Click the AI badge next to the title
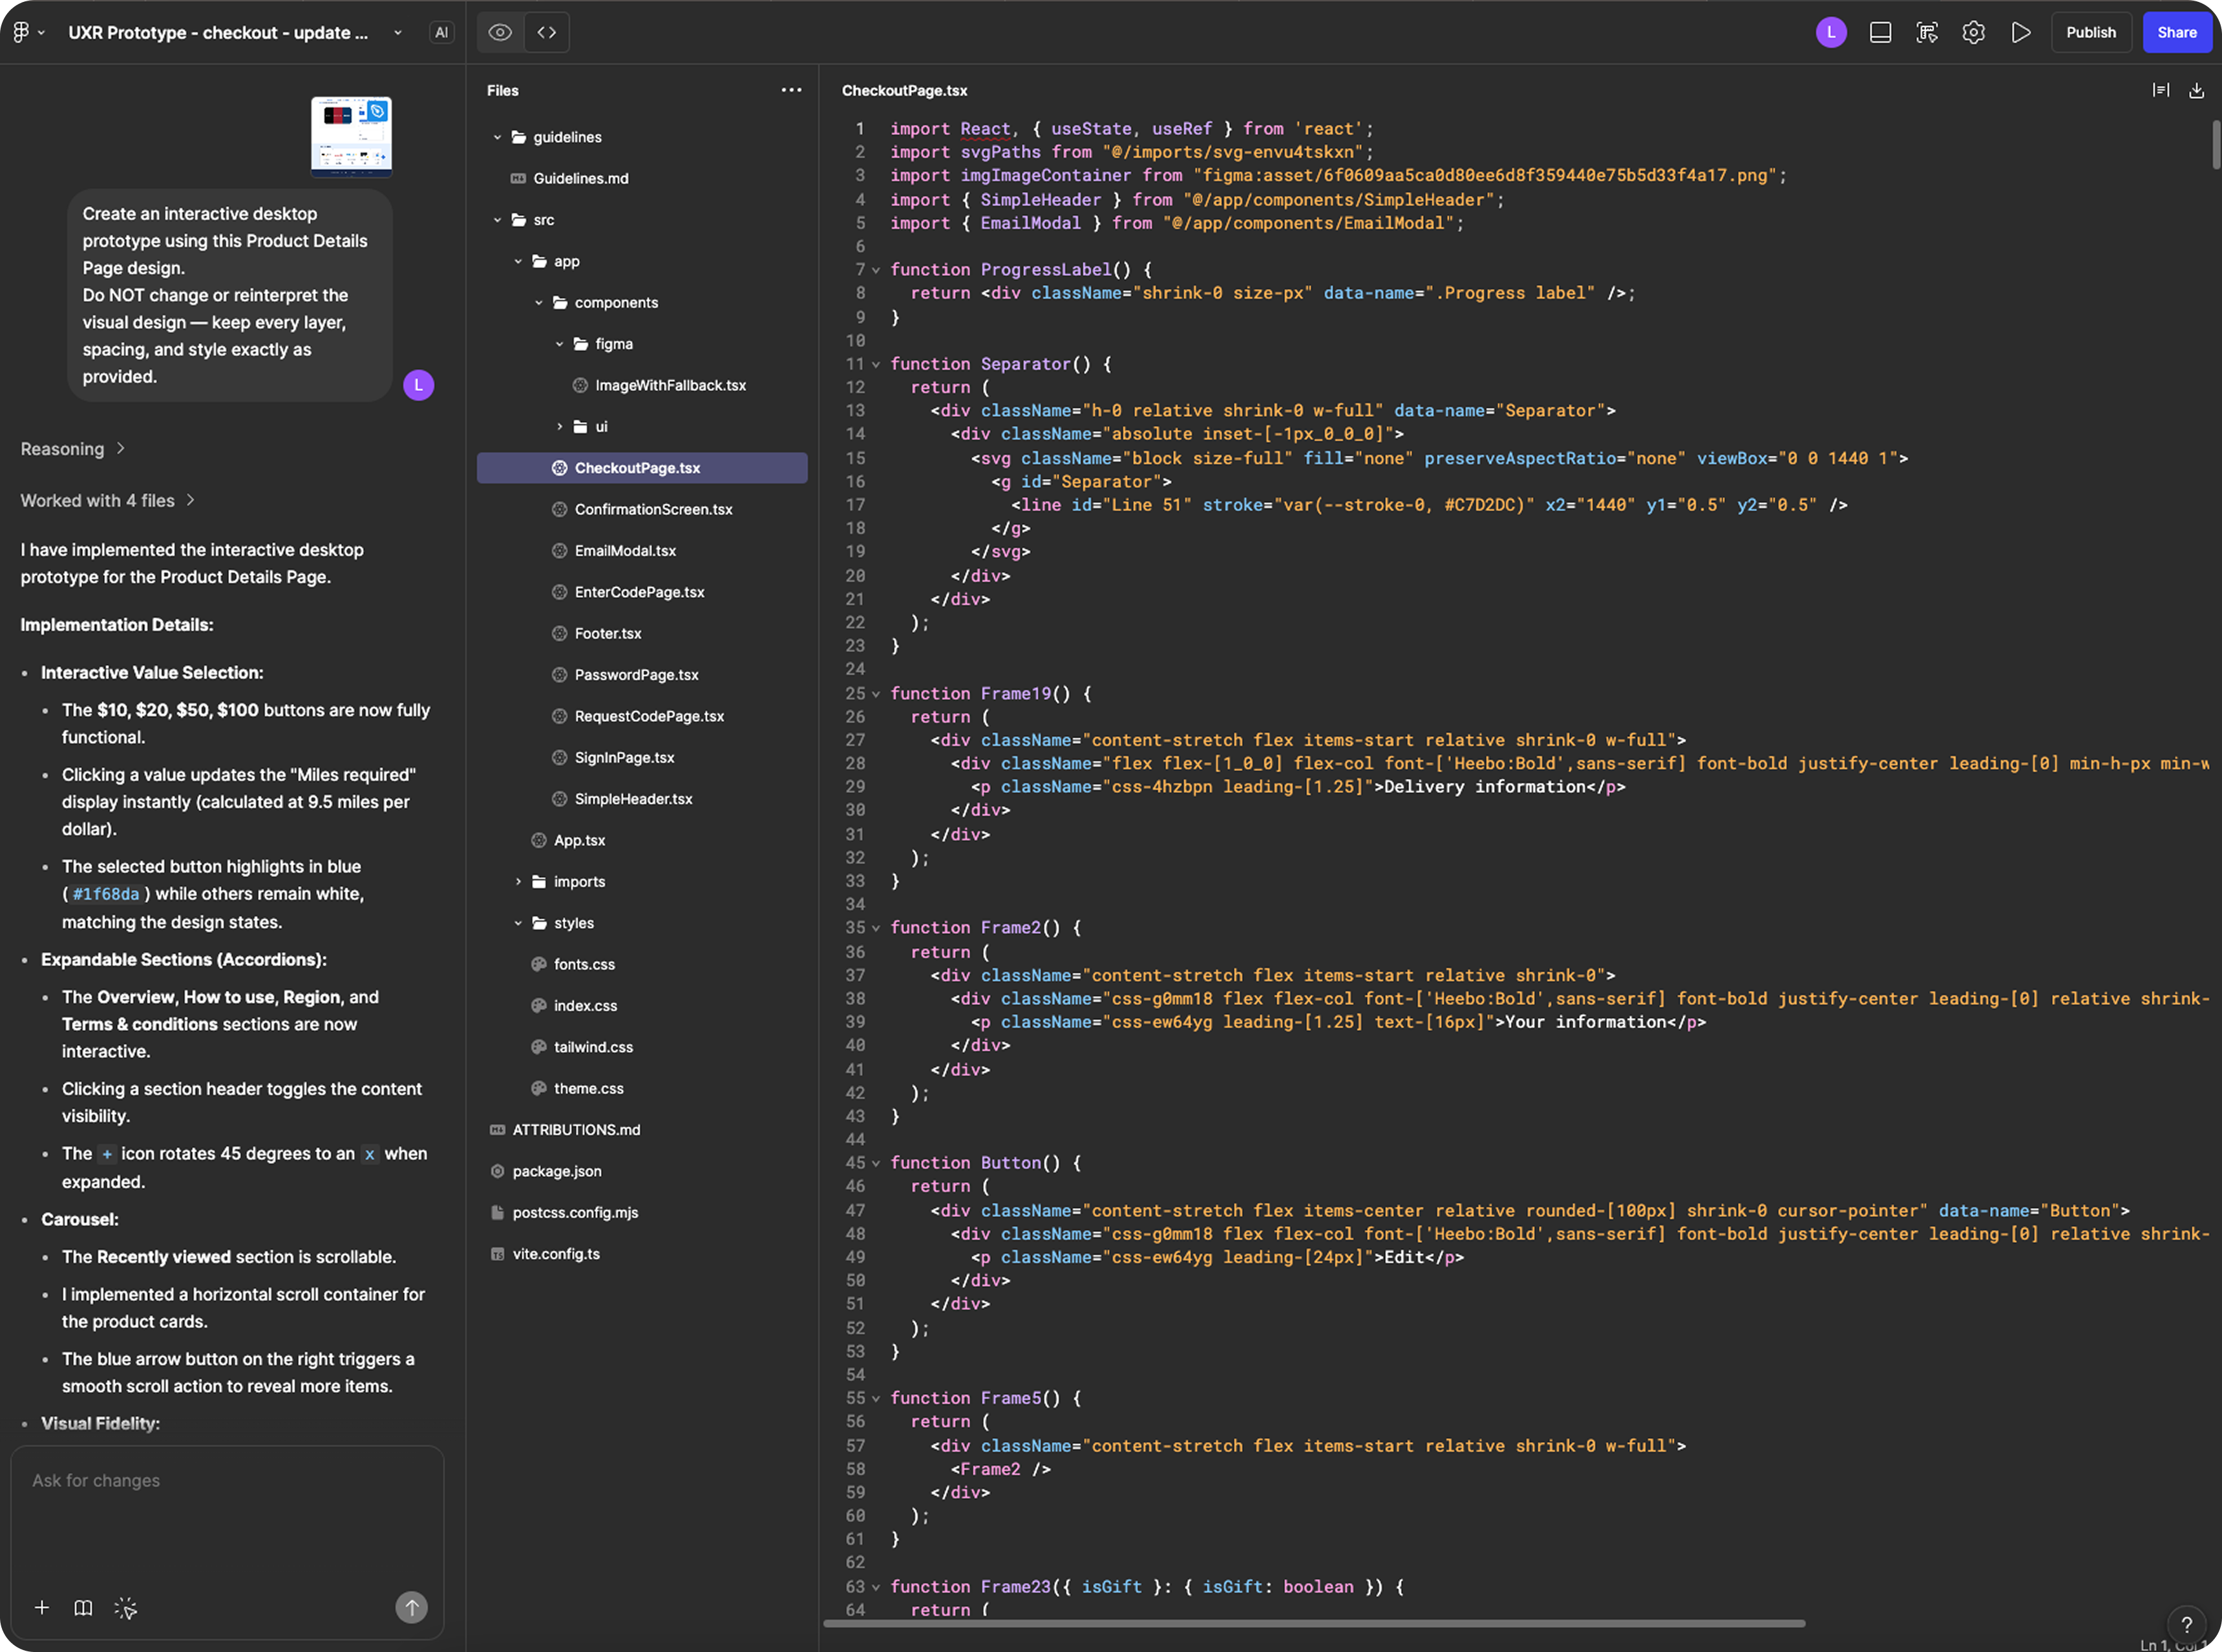The image size is (2222, 1652). [x=441, y=32]
